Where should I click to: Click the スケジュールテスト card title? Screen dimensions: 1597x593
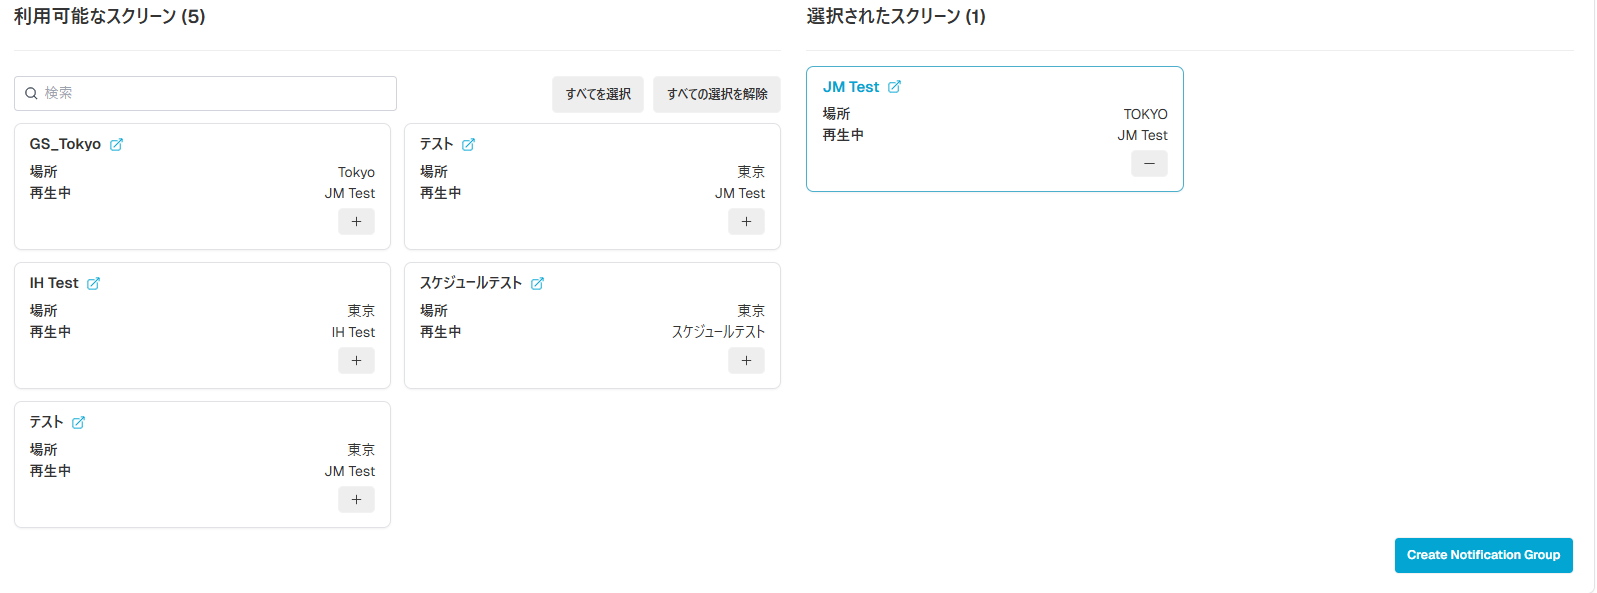coord(471,283)
